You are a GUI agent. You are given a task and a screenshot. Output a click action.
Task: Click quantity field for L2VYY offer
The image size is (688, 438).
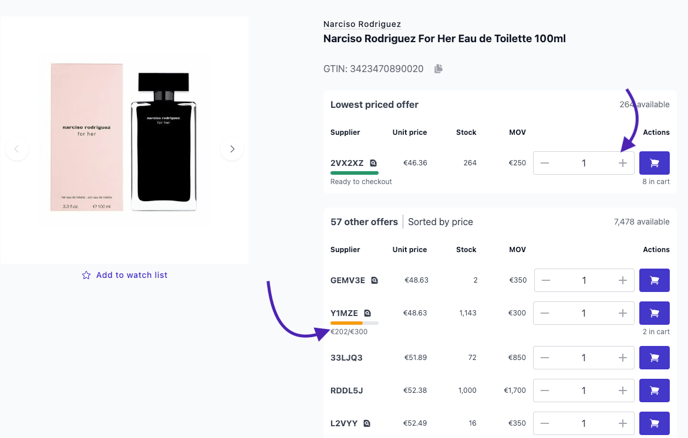point(584,423)
